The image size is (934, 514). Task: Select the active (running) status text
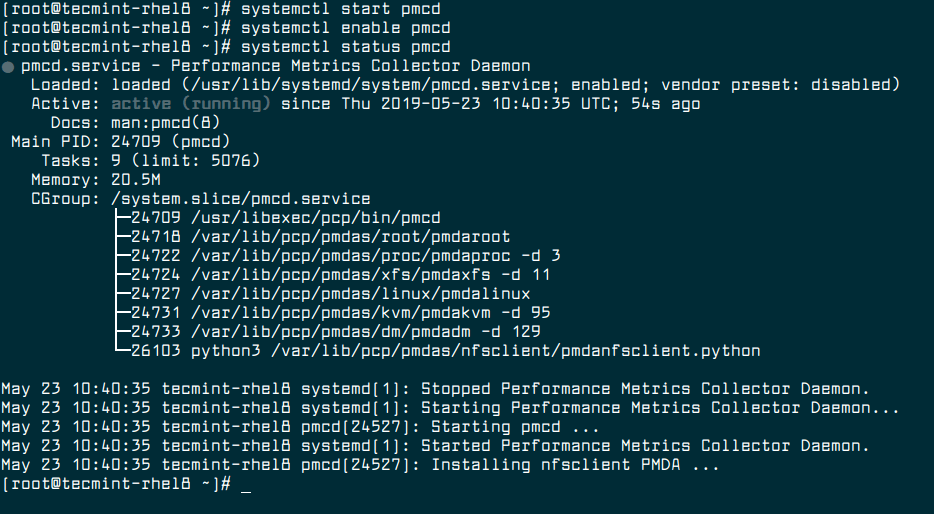click(191, 104)
